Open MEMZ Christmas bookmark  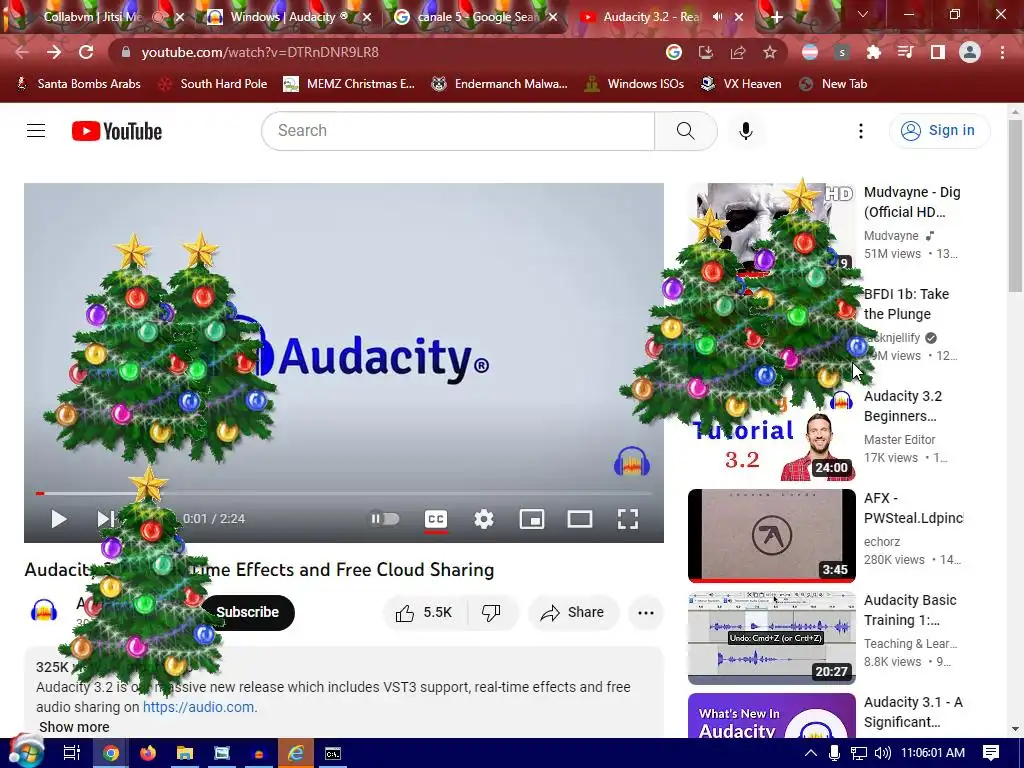[349, 84]
